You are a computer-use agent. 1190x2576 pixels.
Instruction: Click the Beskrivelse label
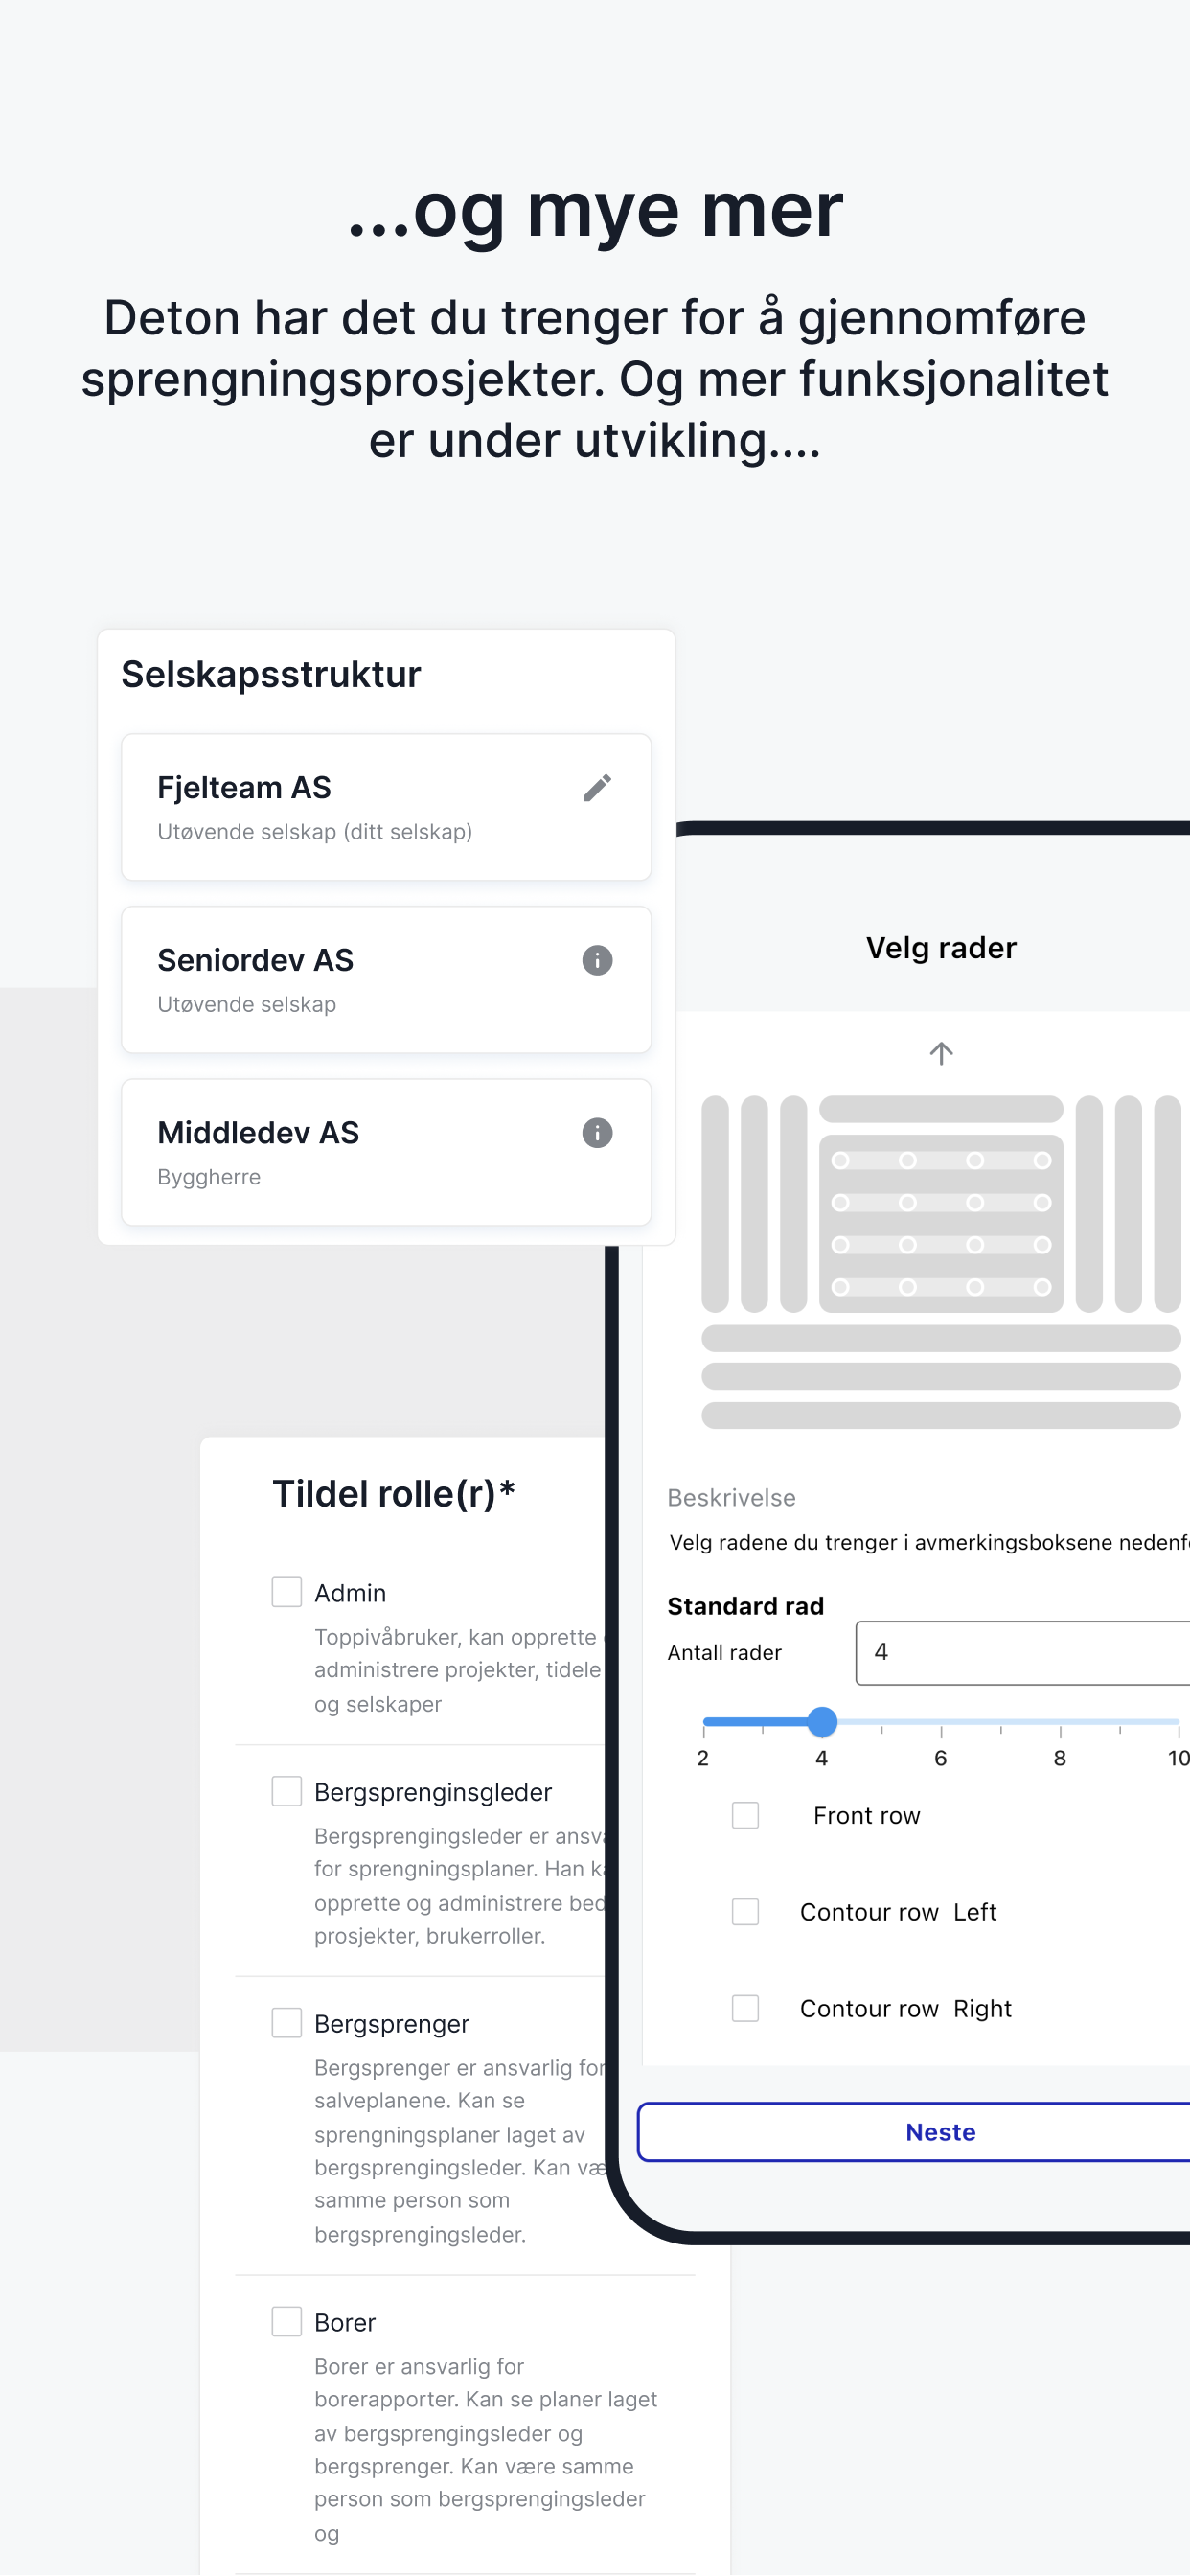click(732, 1498)
